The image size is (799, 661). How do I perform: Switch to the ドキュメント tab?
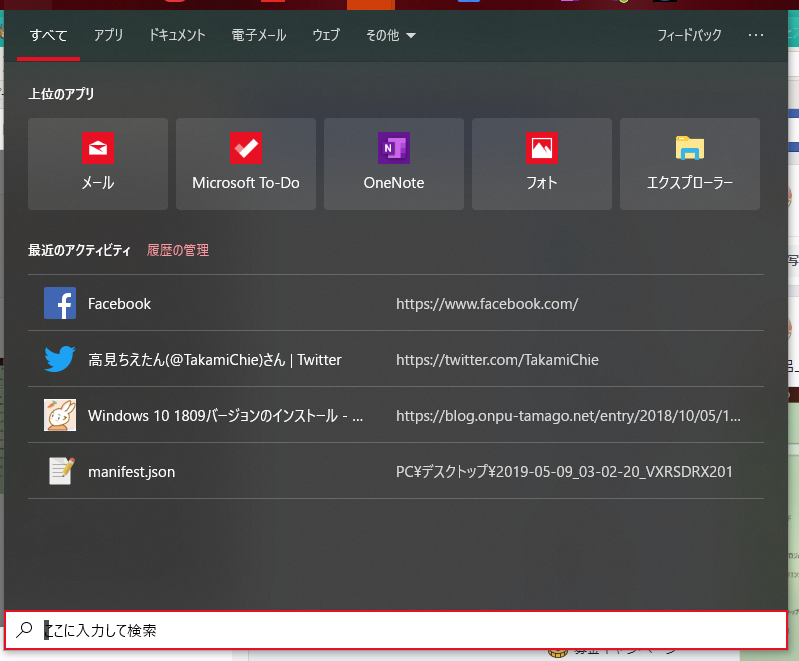(x=177, y=35)
